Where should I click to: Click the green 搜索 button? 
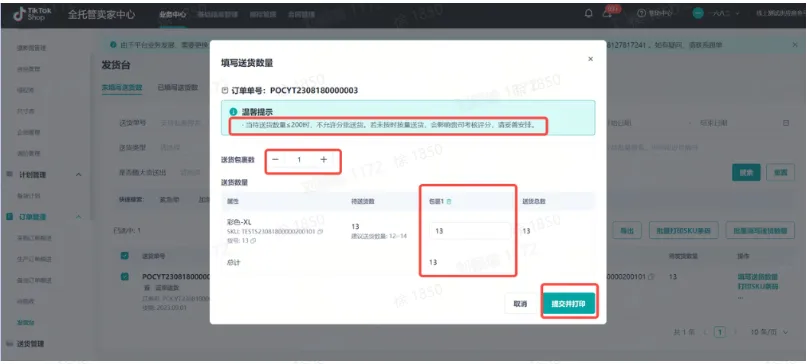click(x=746, y=172)
